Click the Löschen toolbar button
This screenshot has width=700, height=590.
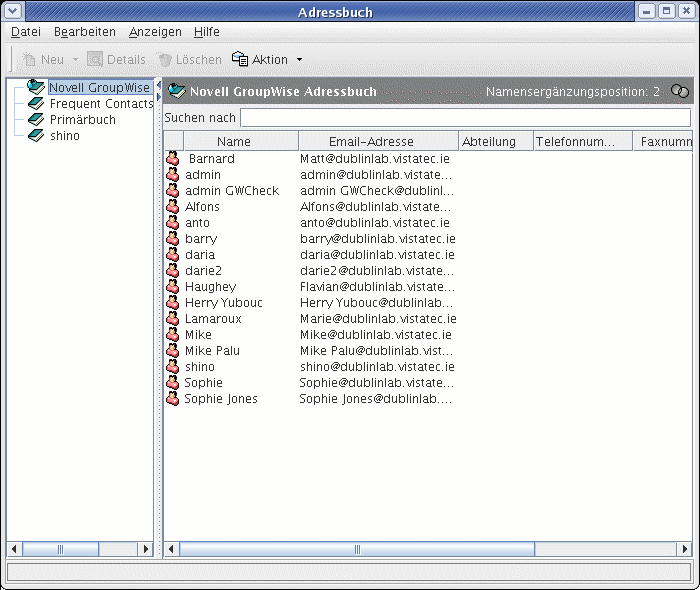tap(189, 59)
